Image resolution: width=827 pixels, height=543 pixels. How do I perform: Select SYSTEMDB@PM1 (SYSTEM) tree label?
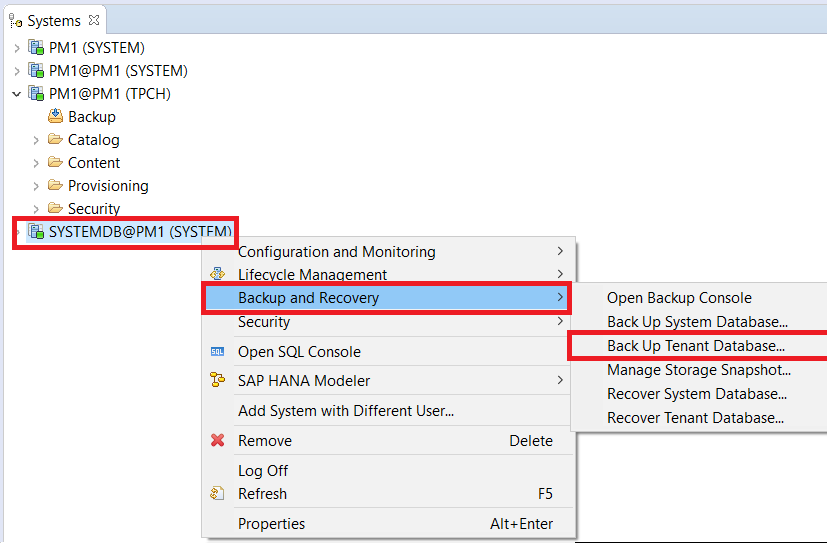pos(140,231)
